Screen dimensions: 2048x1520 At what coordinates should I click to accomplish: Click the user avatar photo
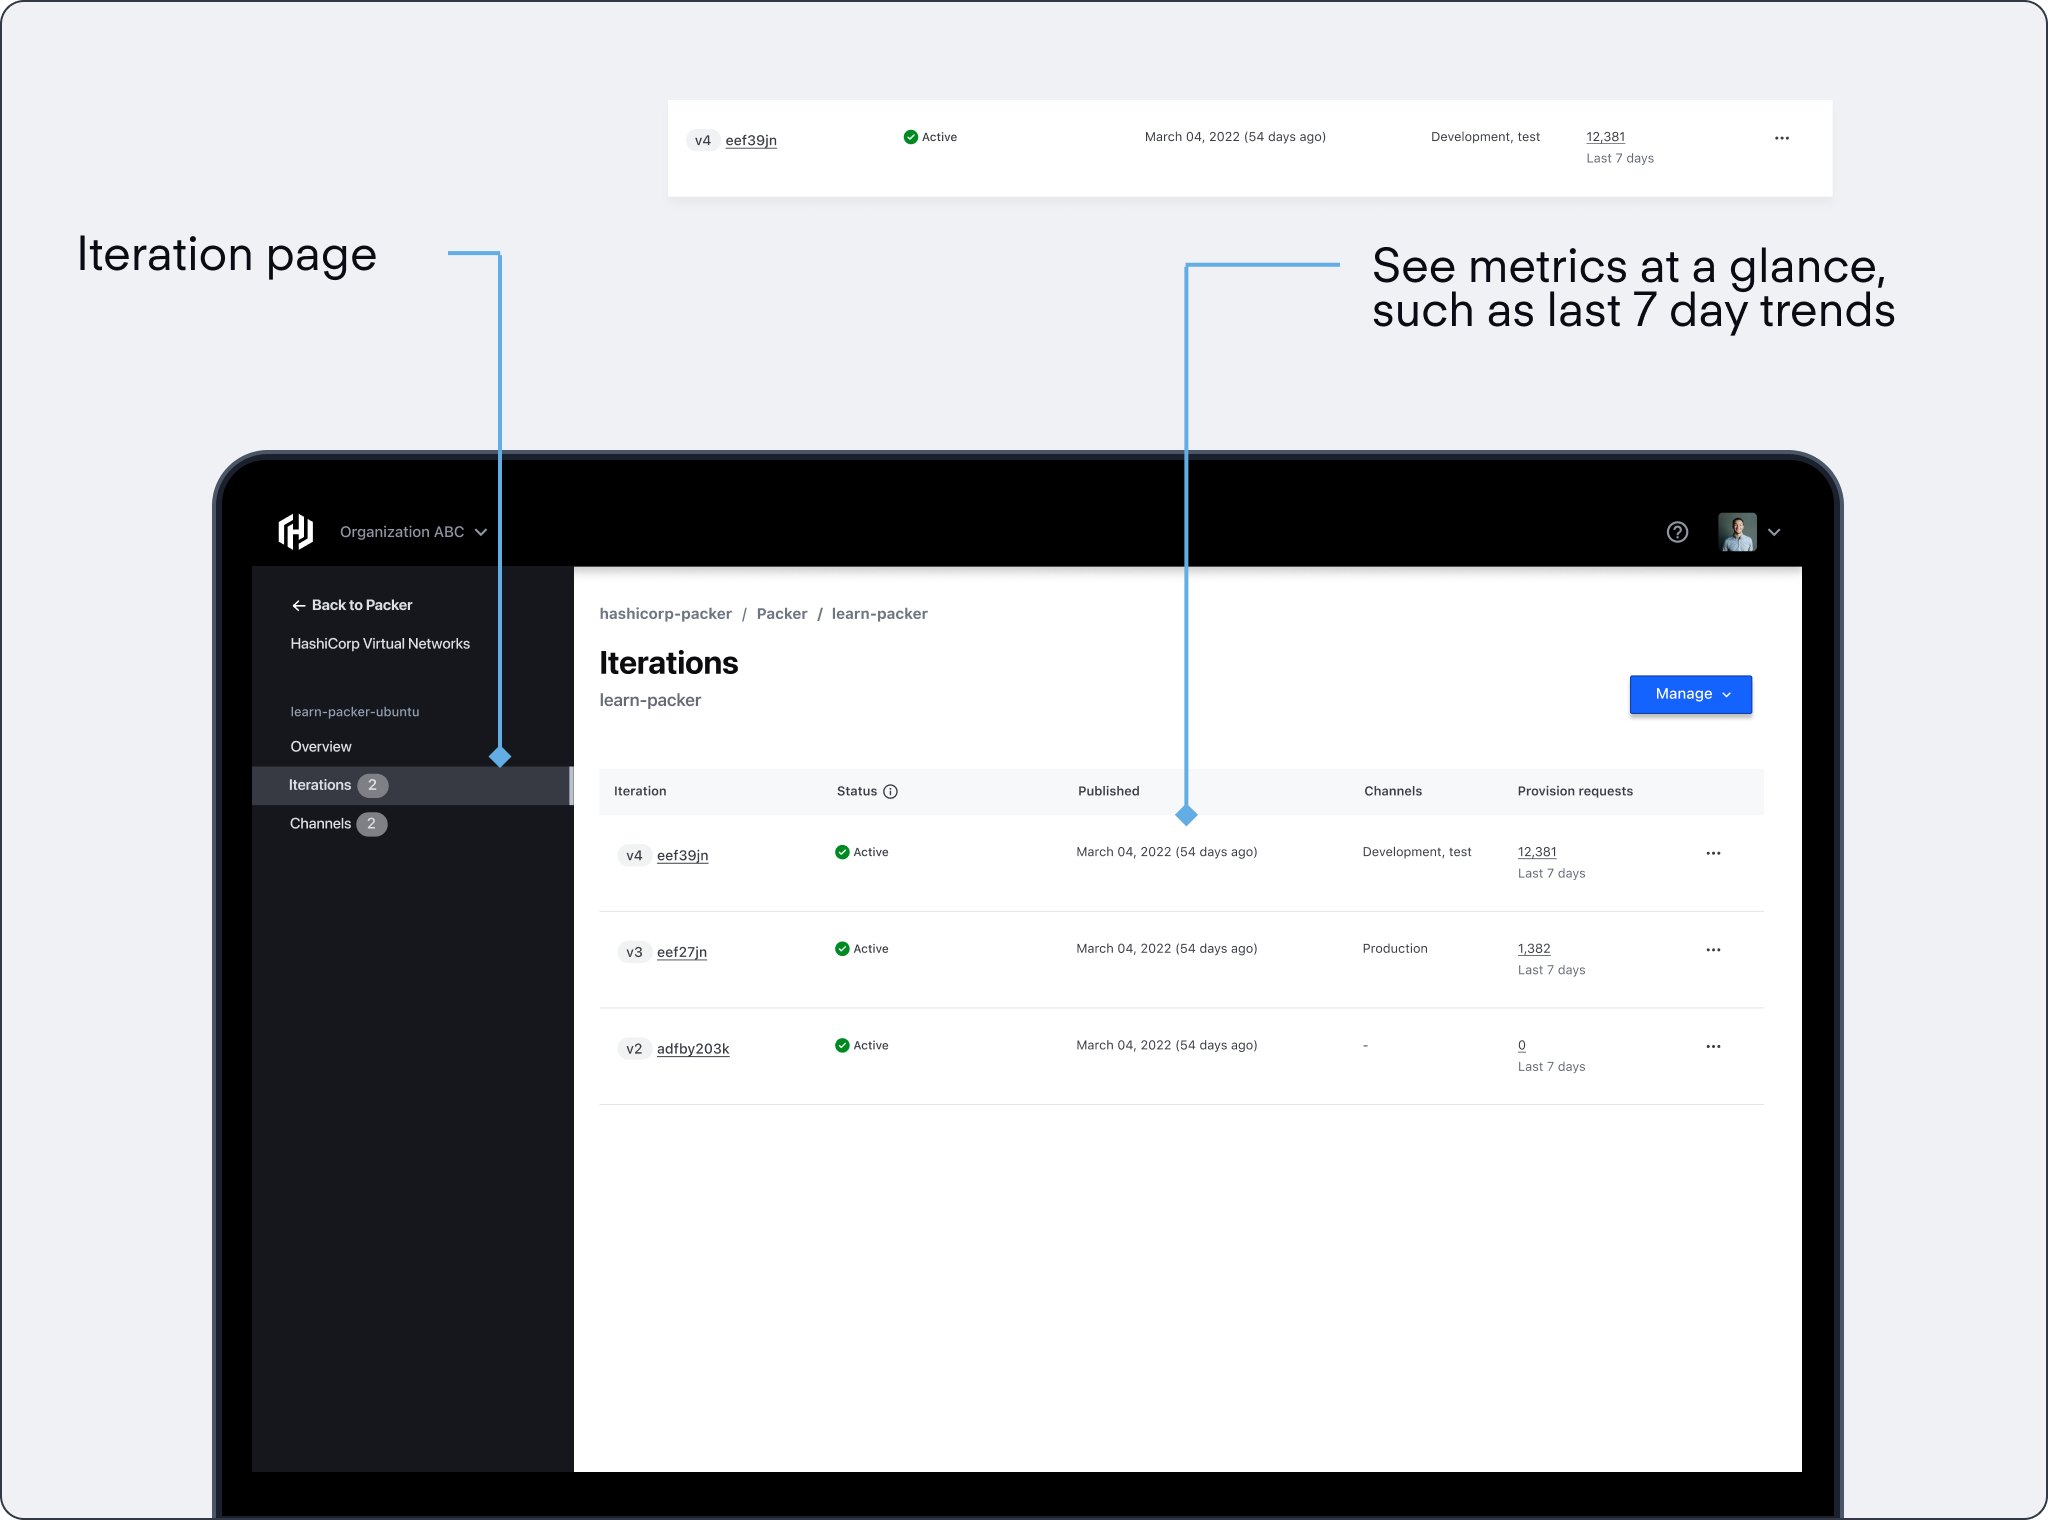[x=1737, y=532]
